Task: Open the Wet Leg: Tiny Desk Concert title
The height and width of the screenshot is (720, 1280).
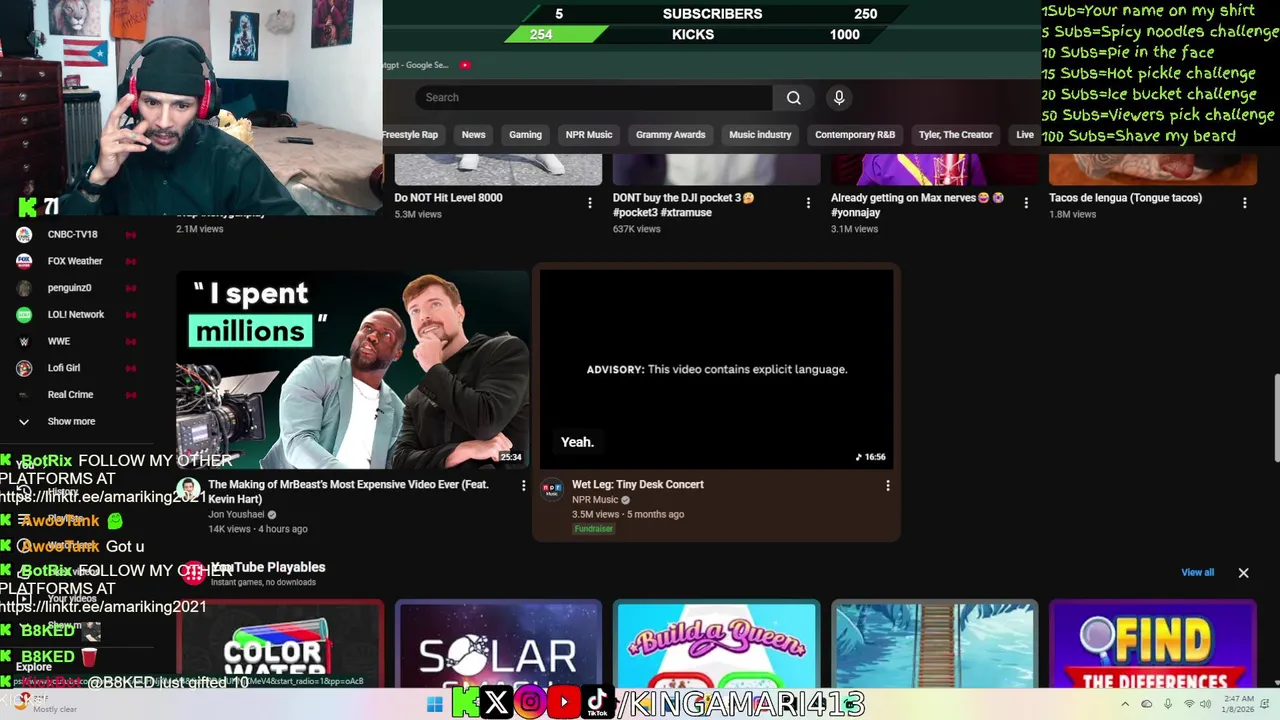Action: tap(638, 485)
